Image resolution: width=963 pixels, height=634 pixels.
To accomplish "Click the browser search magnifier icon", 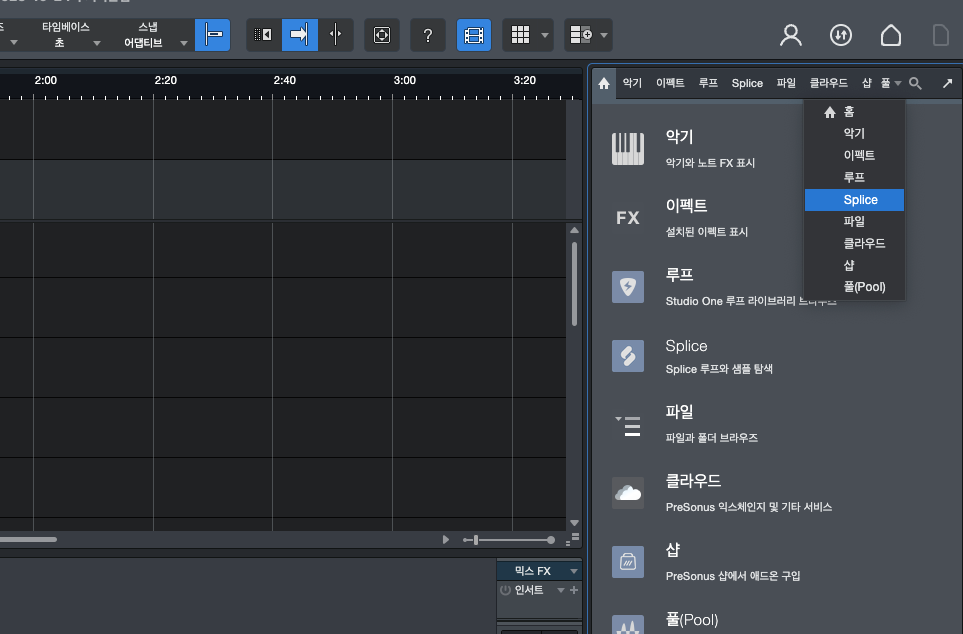I will (x=915, y=84).
